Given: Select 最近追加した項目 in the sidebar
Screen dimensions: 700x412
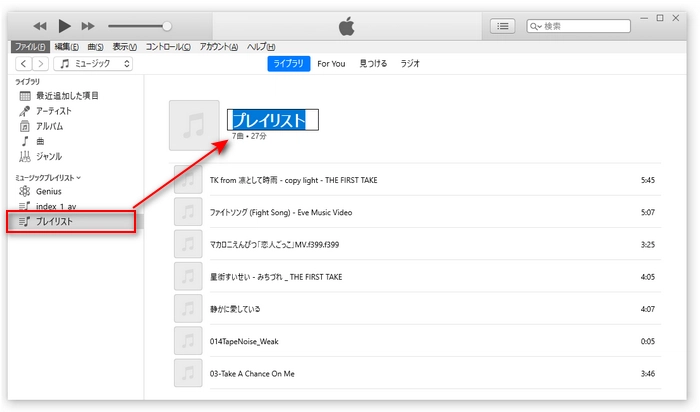Looking at the screenshot, I should click(x=68, y=95).
